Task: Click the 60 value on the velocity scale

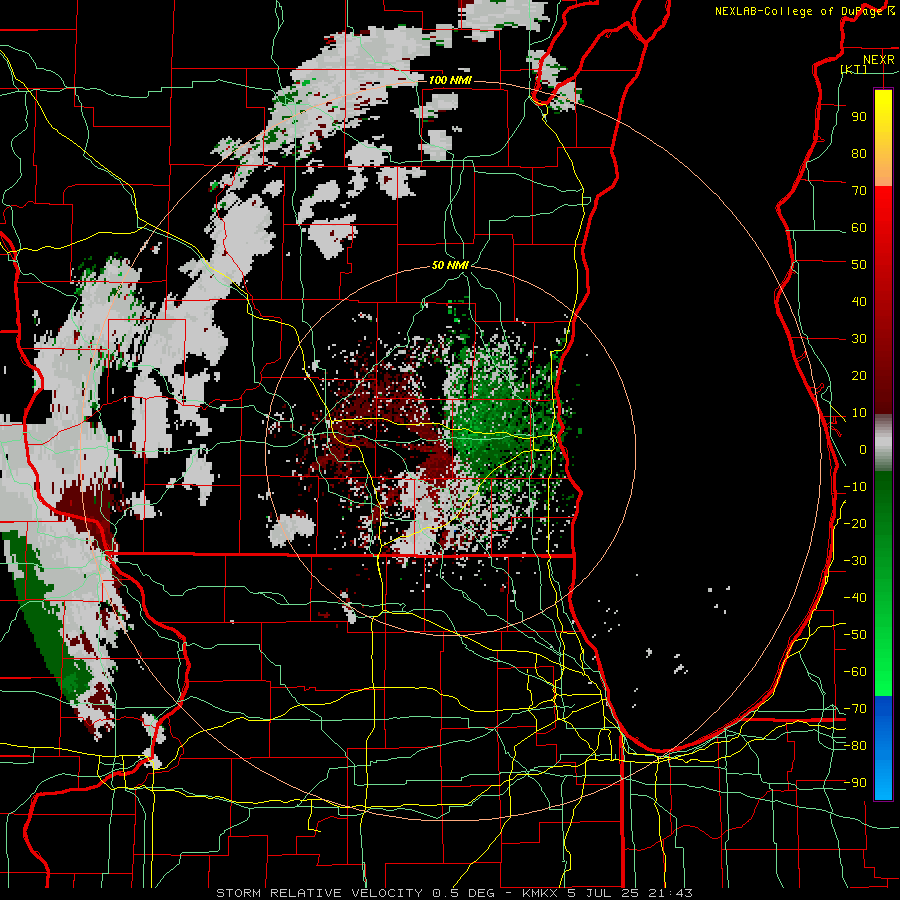Action: (859, 227)
